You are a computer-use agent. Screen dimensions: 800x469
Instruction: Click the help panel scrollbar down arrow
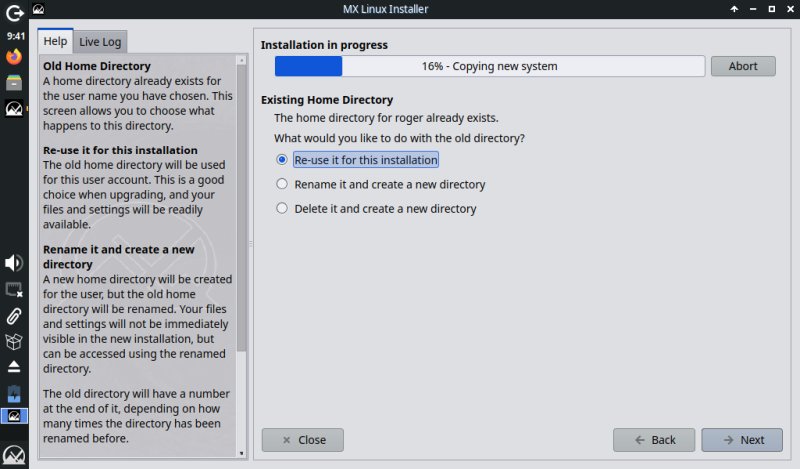point(241,453)
